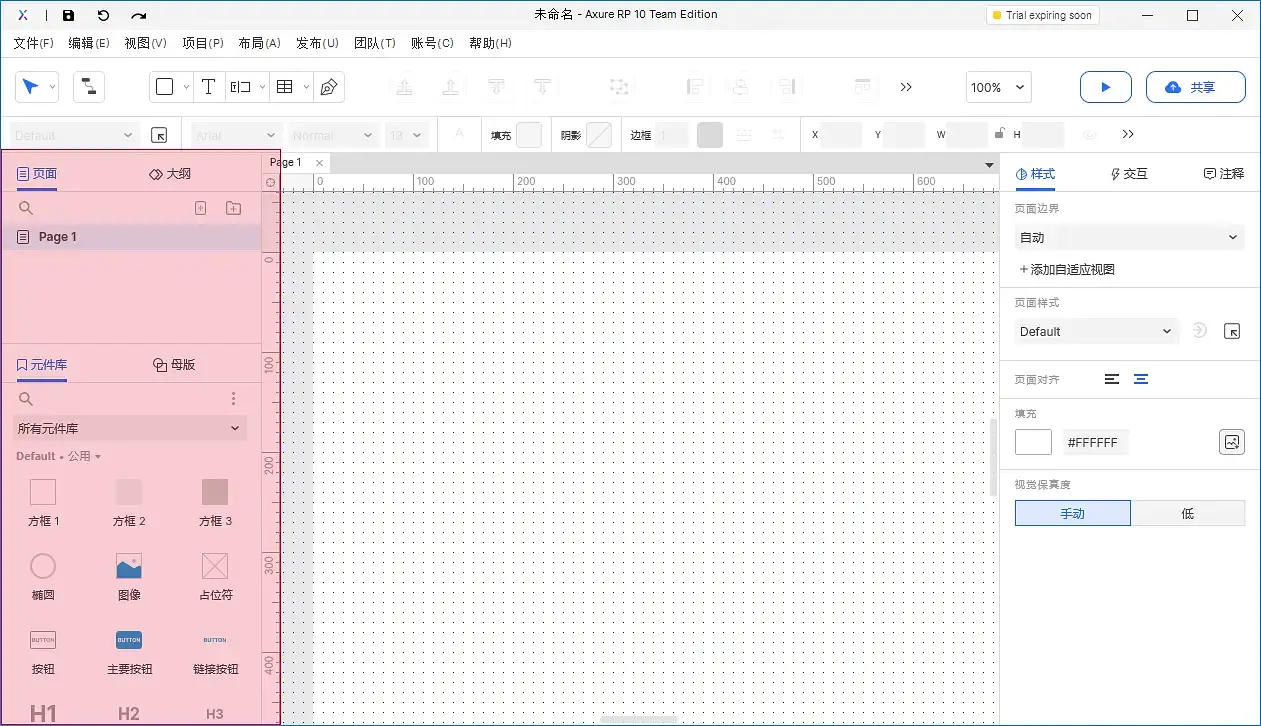
Task: Click the 共享 share button
Action: click(x=1195, y=87)
